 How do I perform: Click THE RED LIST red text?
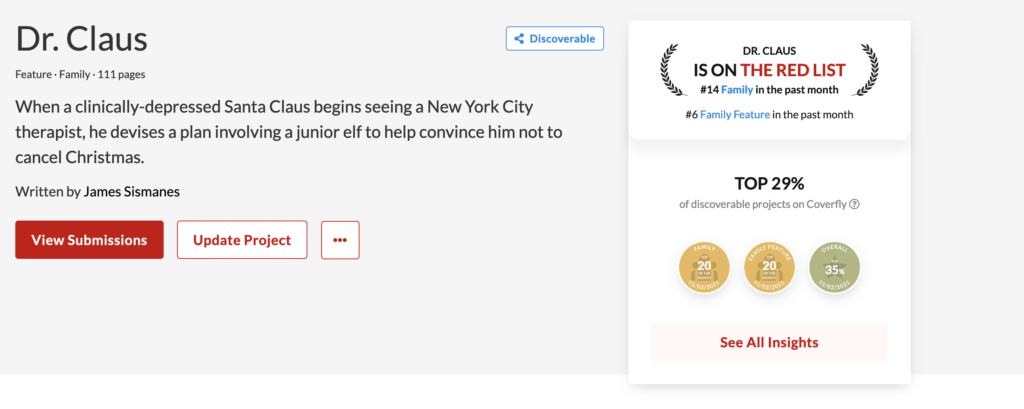792,69
